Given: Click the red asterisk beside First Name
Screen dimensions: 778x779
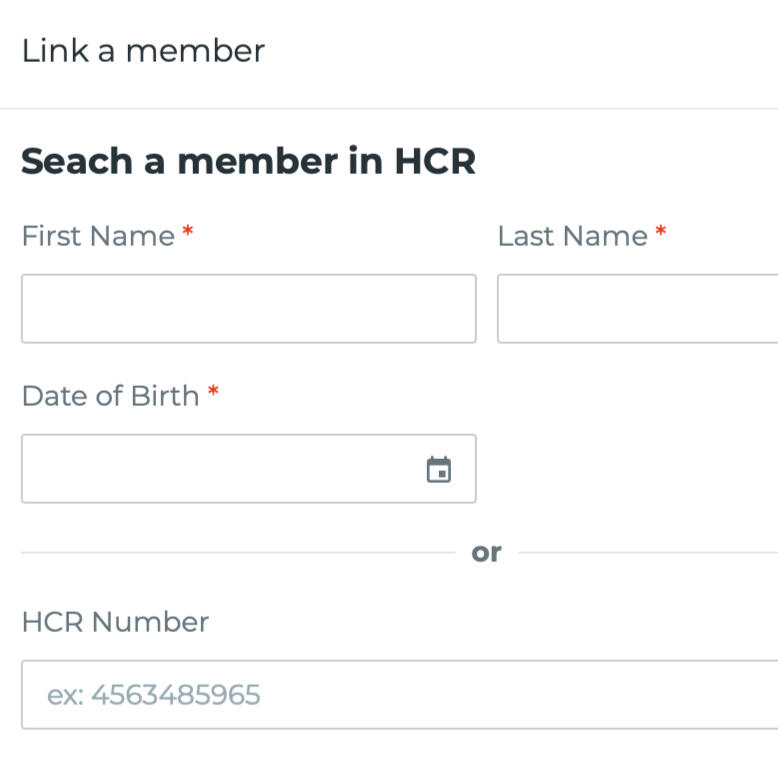Looking at the screenshot, I should point(187,231).
